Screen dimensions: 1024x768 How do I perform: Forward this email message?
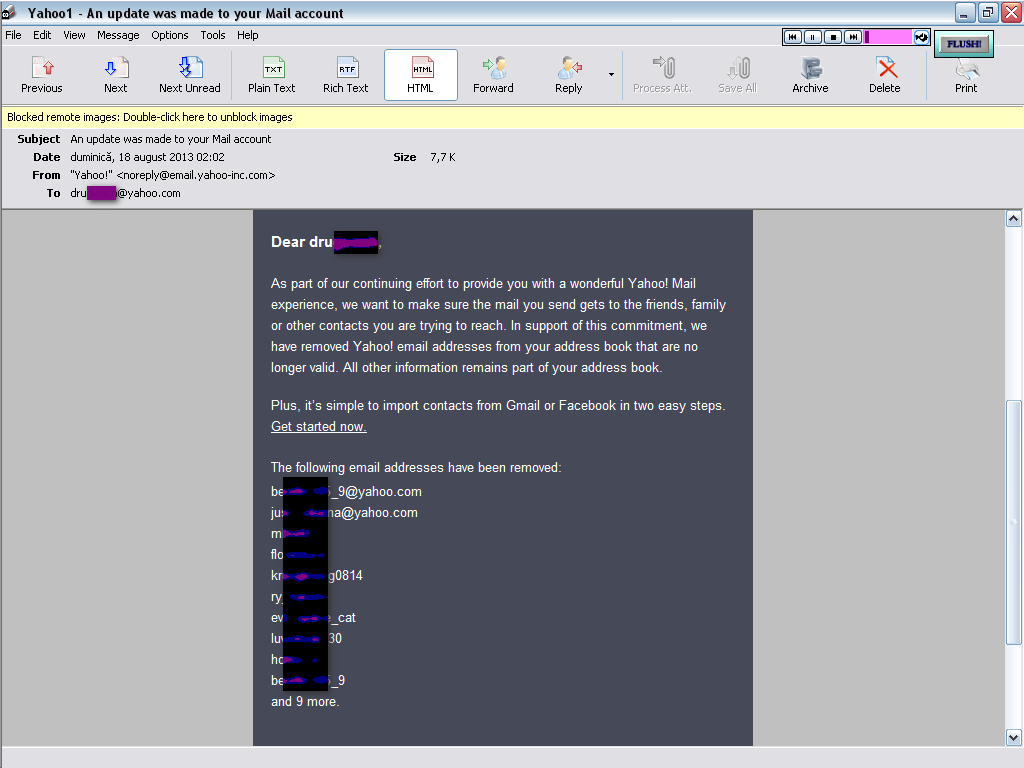[493, 75]
